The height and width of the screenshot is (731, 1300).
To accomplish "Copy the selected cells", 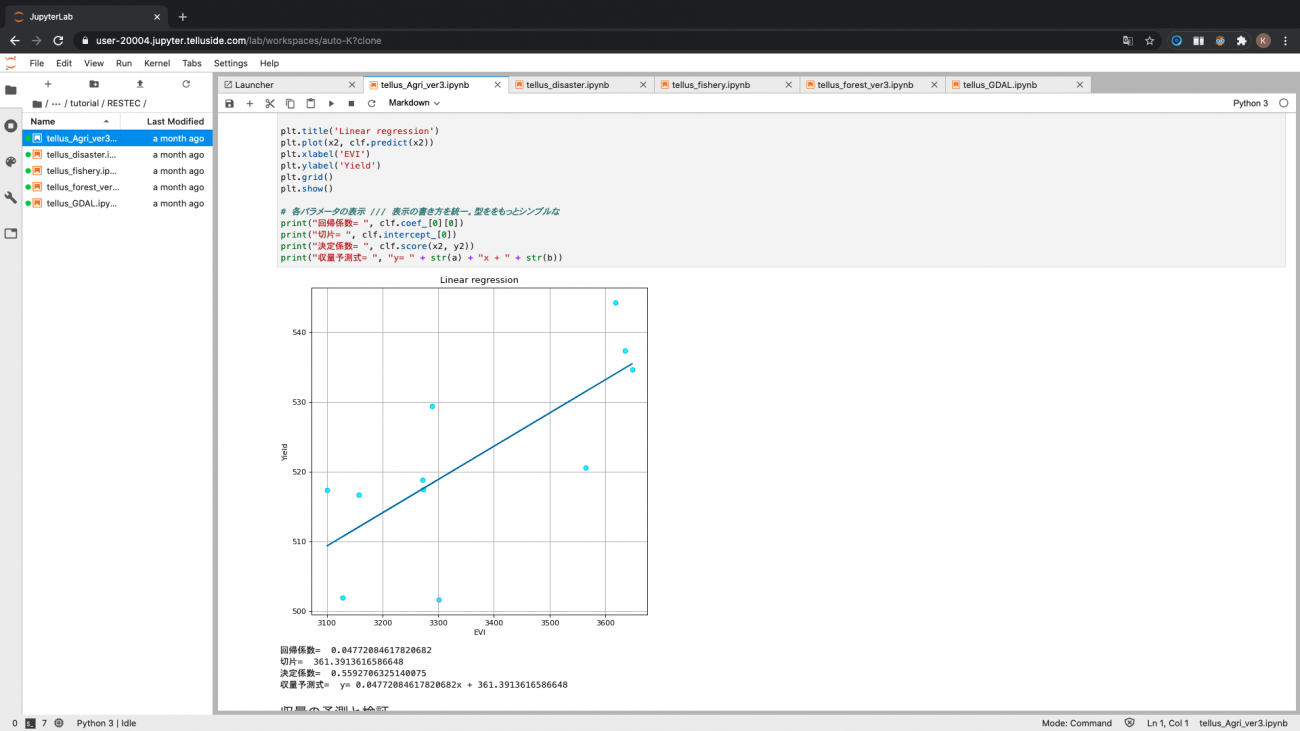I will click(290, 103).
